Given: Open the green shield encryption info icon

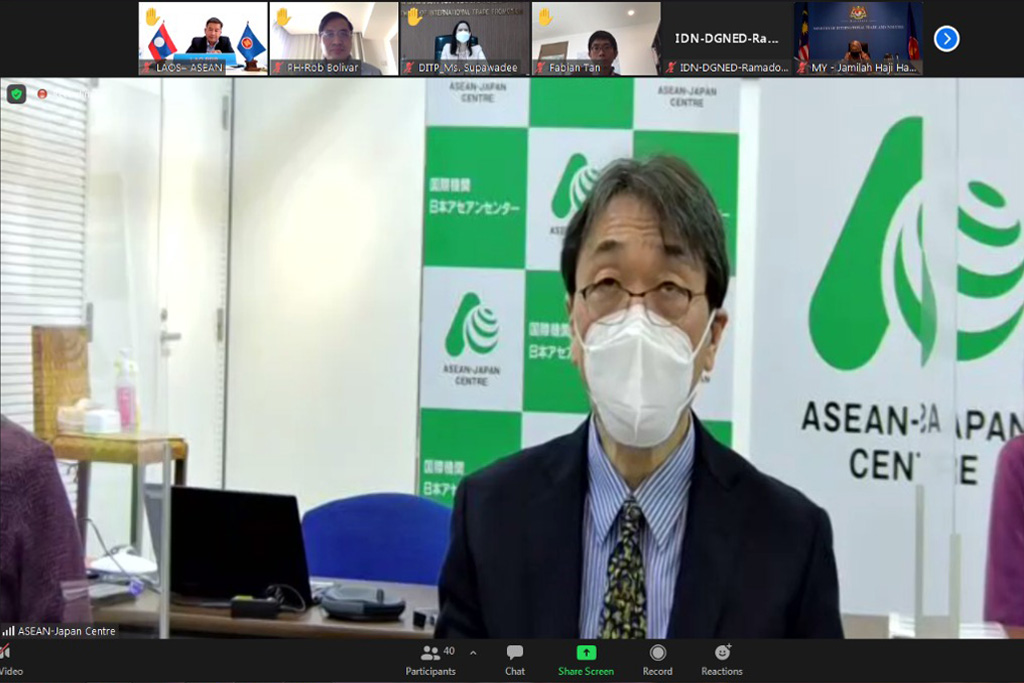Looking at the screenshot, I should coord(16,94).
